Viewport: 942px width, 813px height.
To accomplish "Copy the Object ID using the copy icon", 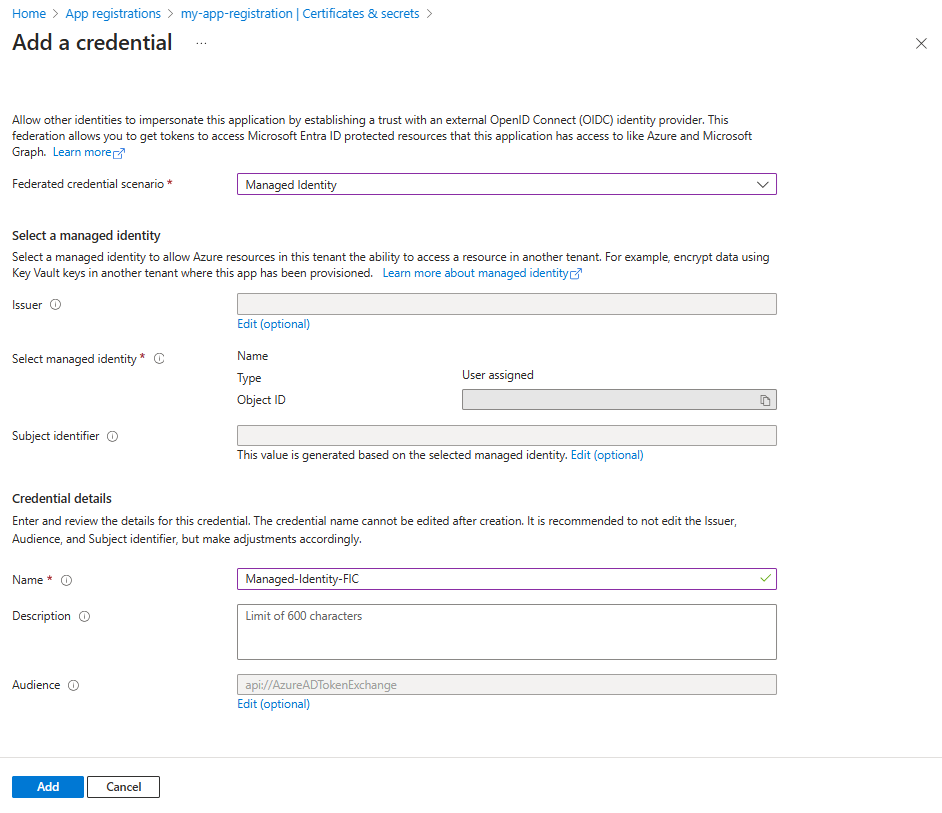I will pyautogui.click(x=766, y=399).
